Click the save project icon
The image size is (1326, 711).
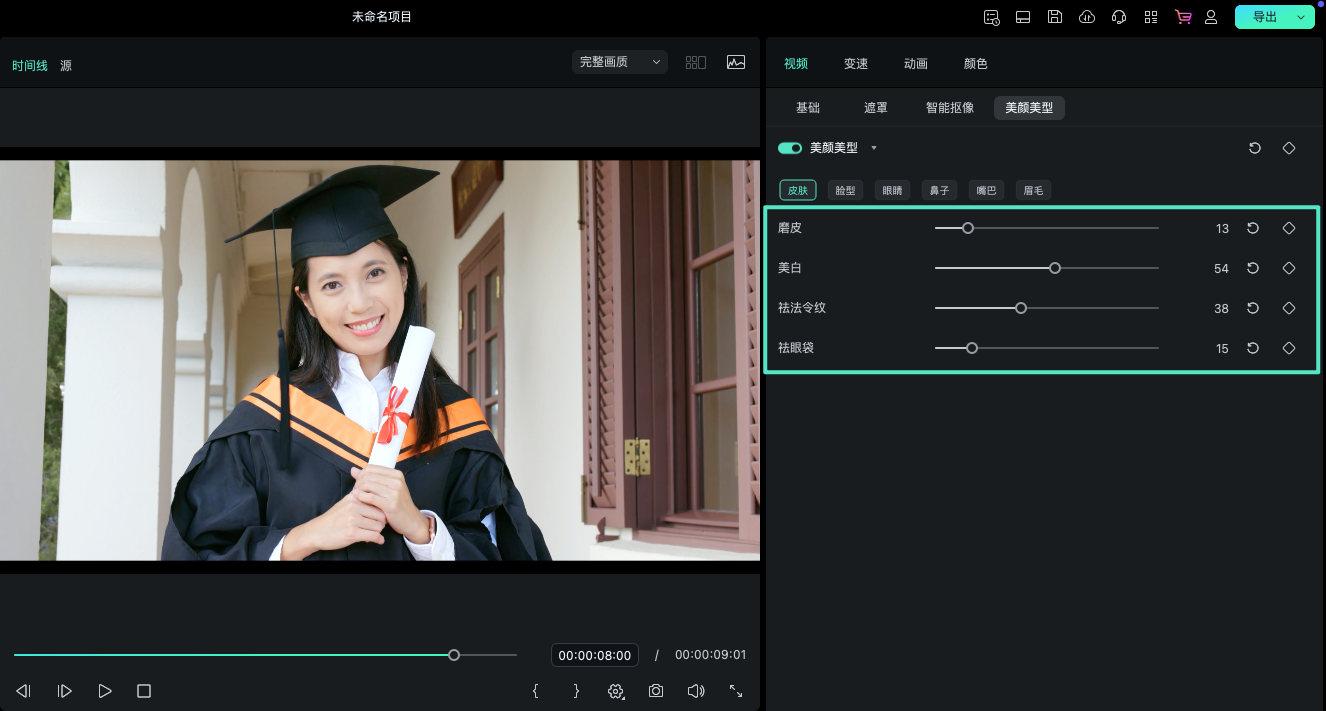point(1055,17)
